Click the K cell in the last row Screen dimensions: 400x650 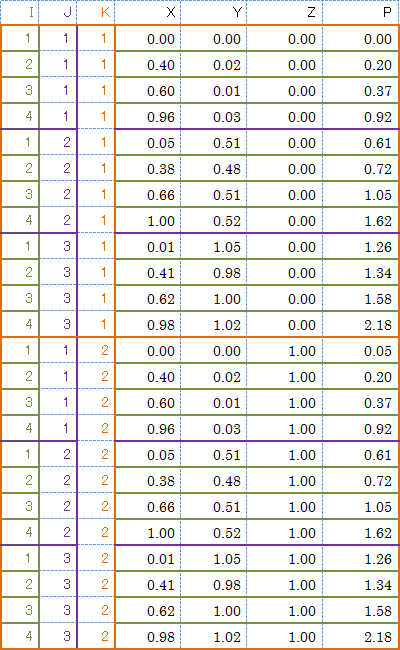pyautogui.click(x=96, y=636)
